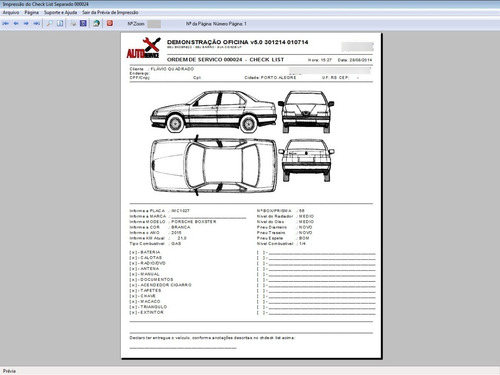Open the Suporte e Ajuda menu

[60, 12]
